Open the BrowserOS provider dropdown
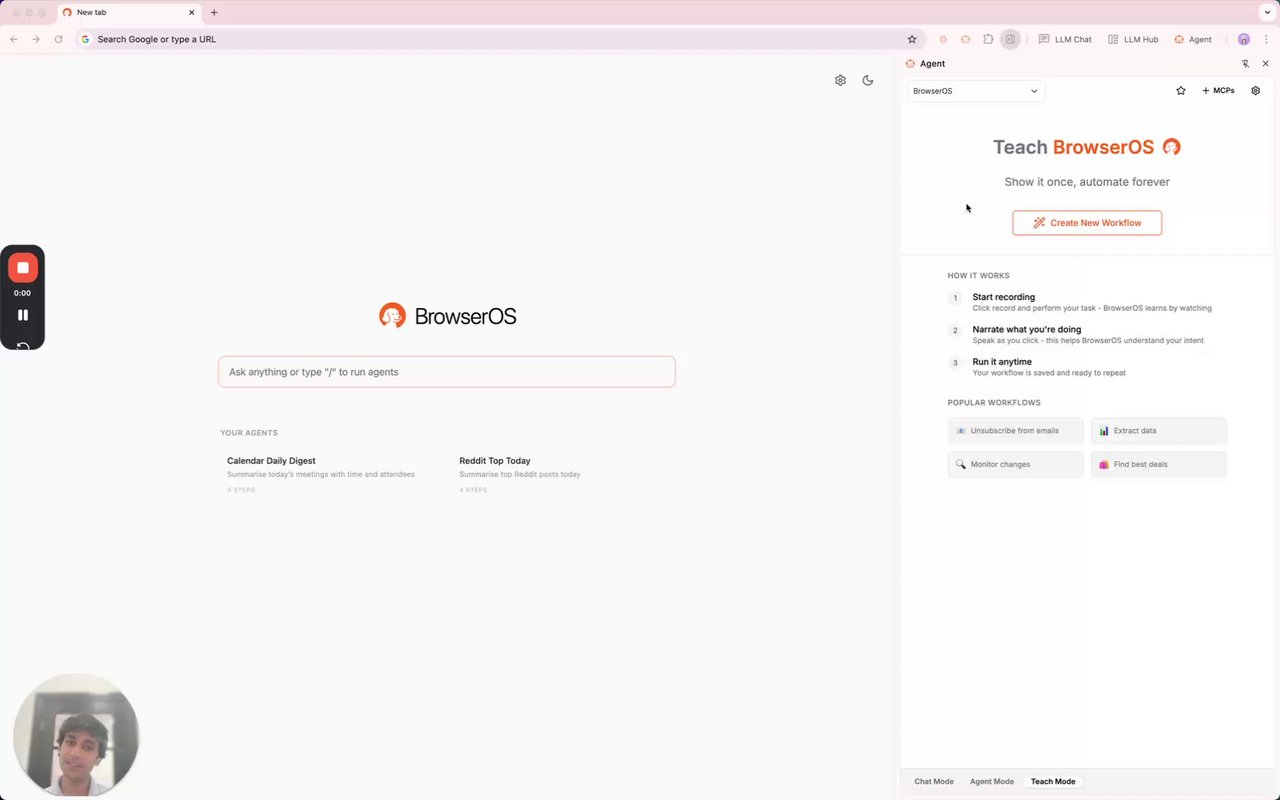The image size is (1280, 800). coord(976,91)
